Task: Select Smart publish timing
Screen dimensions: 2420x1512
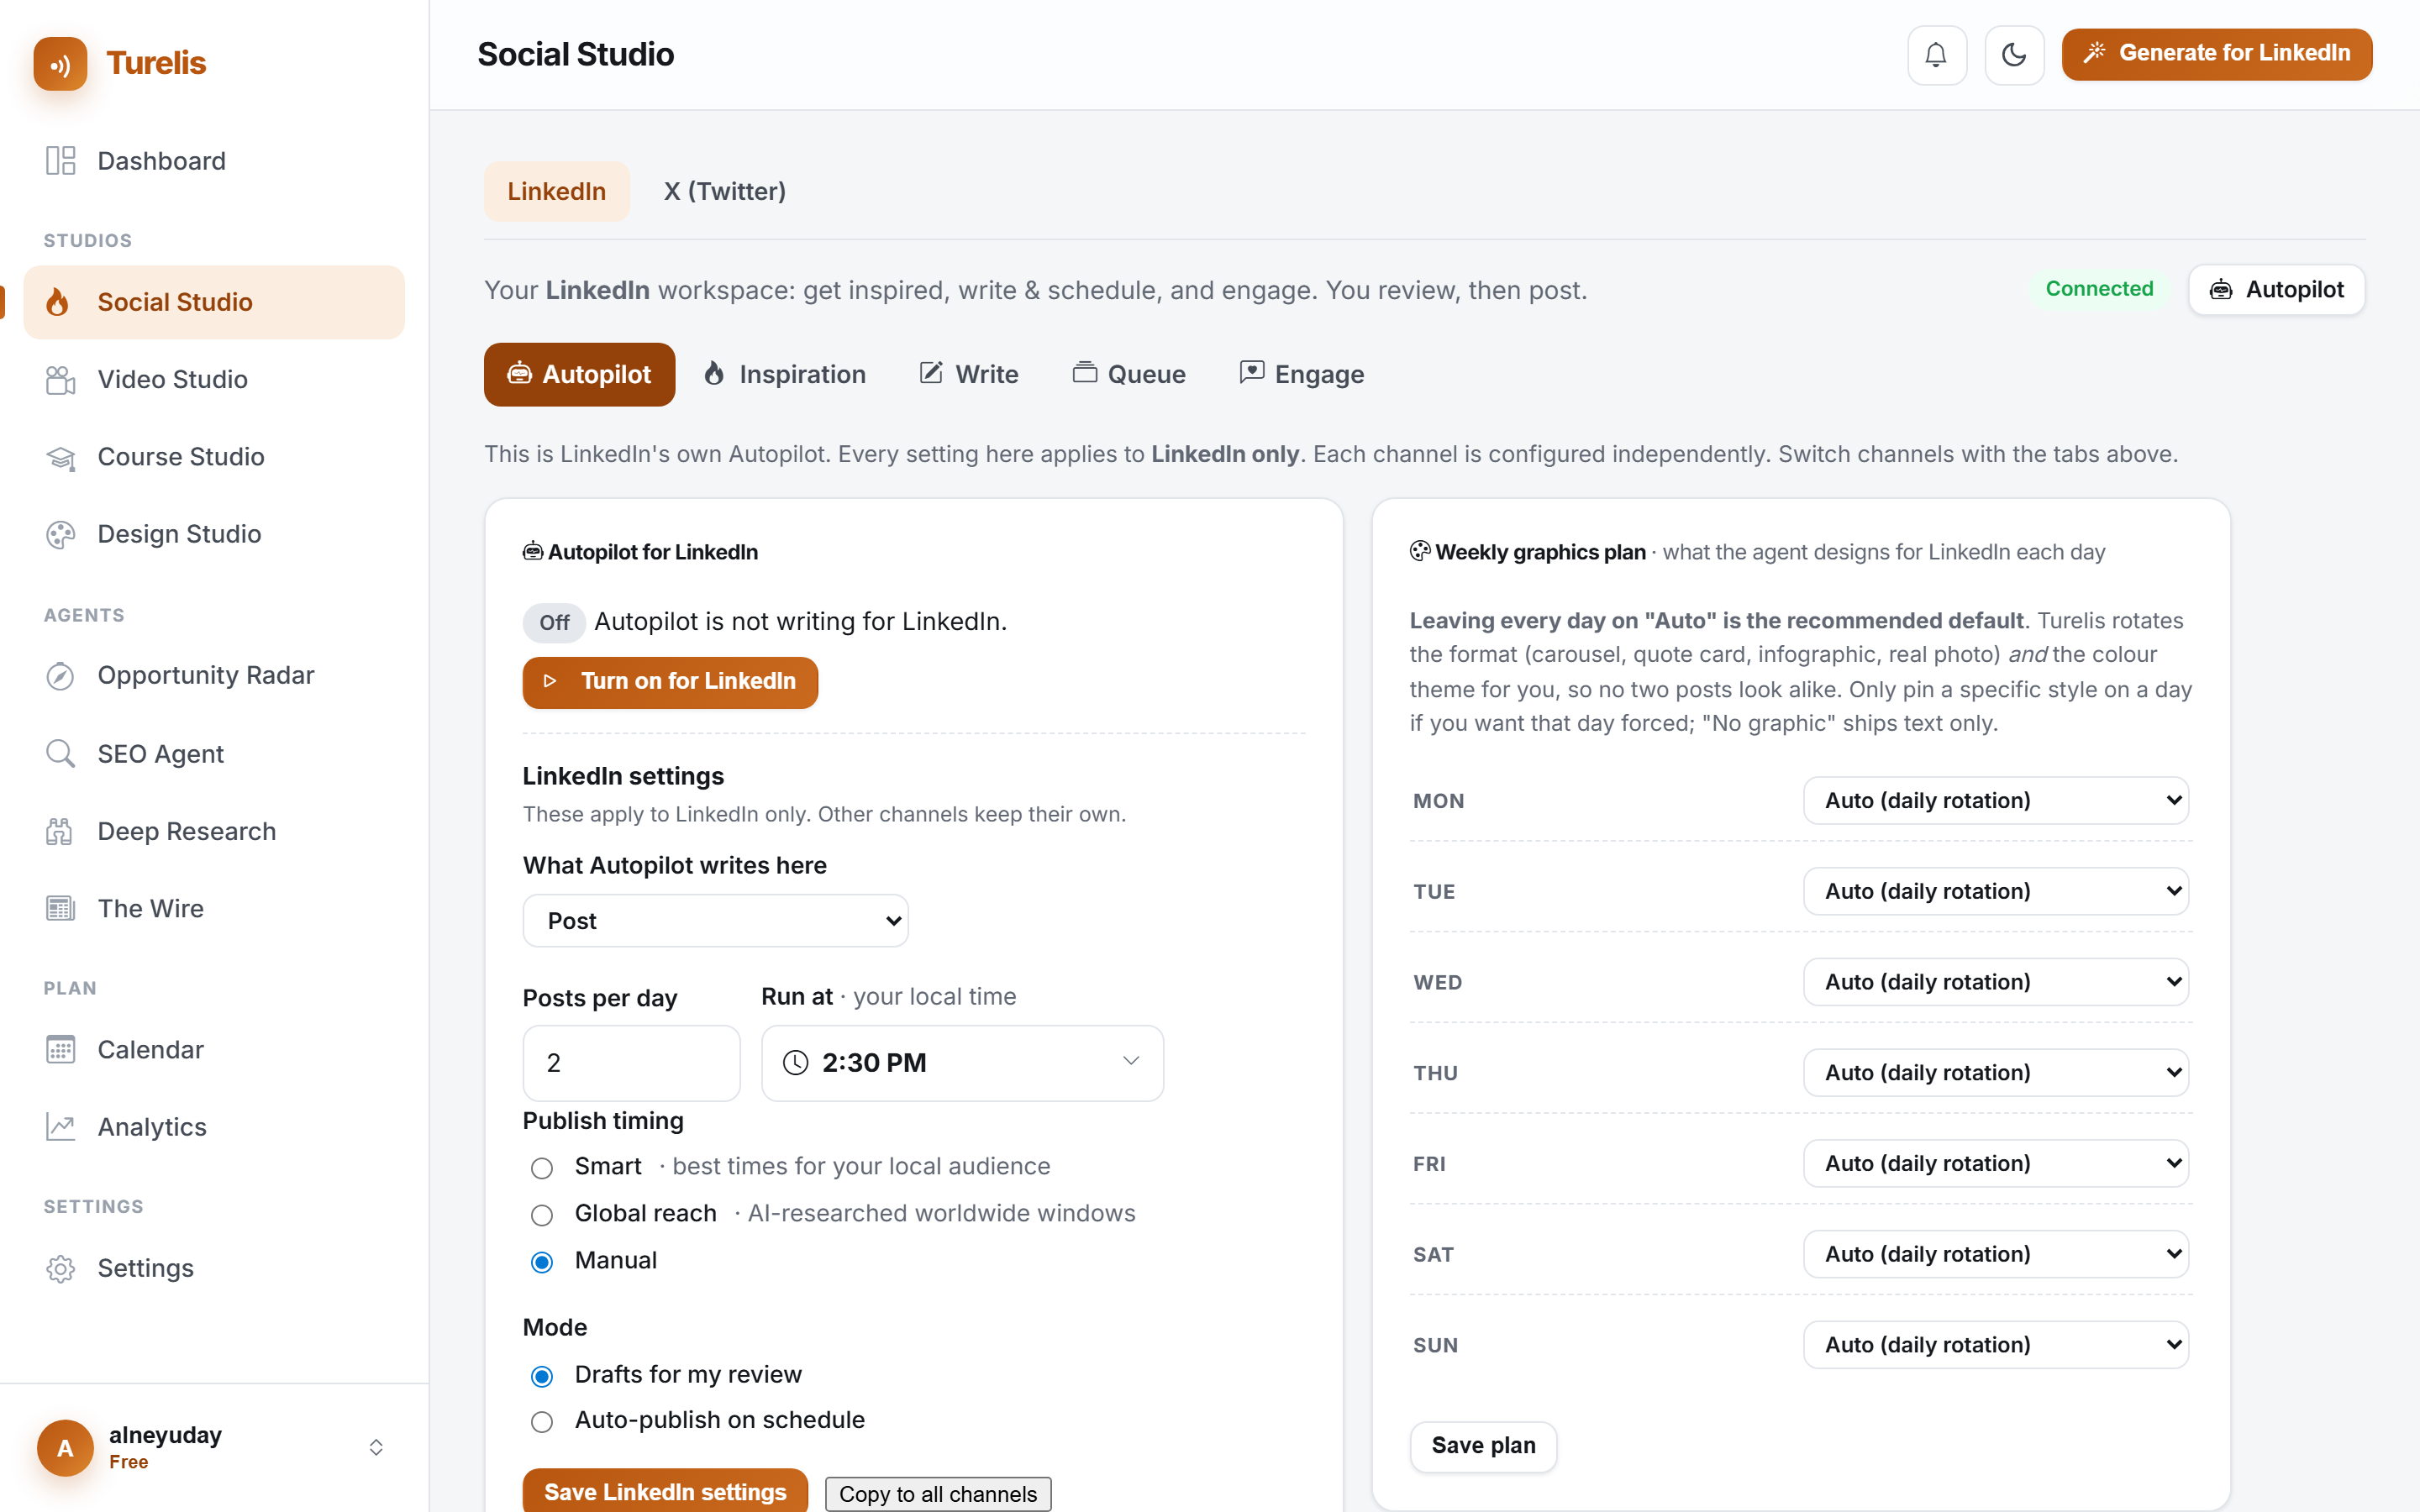Action: point(541,1168)
